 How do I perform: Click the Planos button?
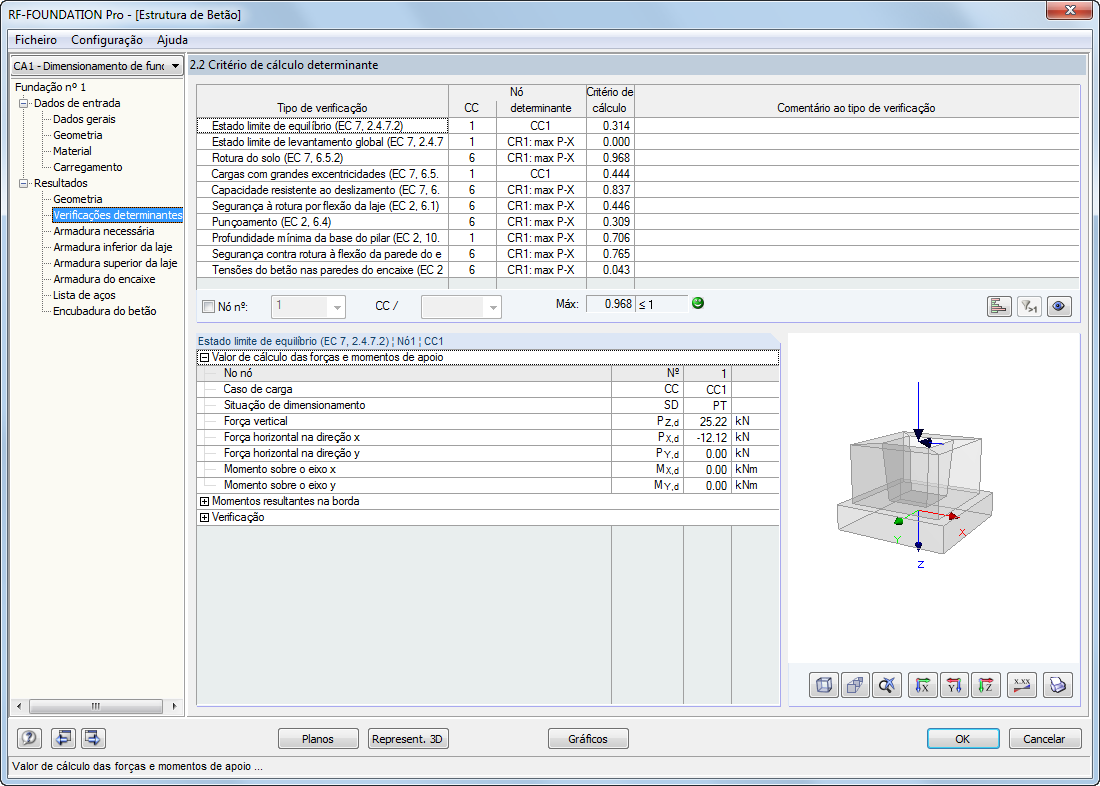pyautogui.click(x=318, y=738)
